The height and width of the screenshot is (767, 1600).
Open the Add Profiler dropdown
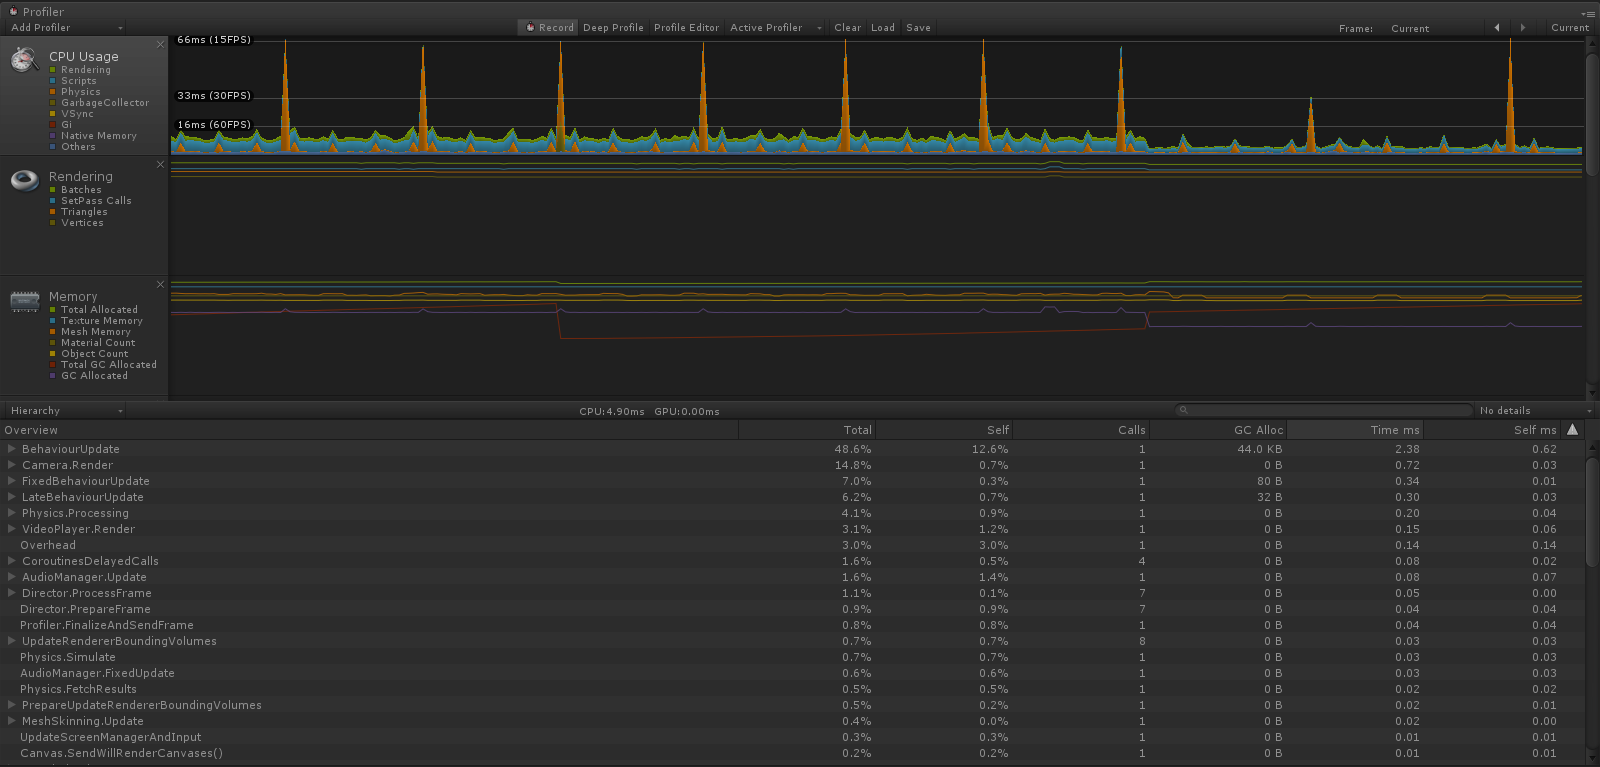click(x=66, y=28)
